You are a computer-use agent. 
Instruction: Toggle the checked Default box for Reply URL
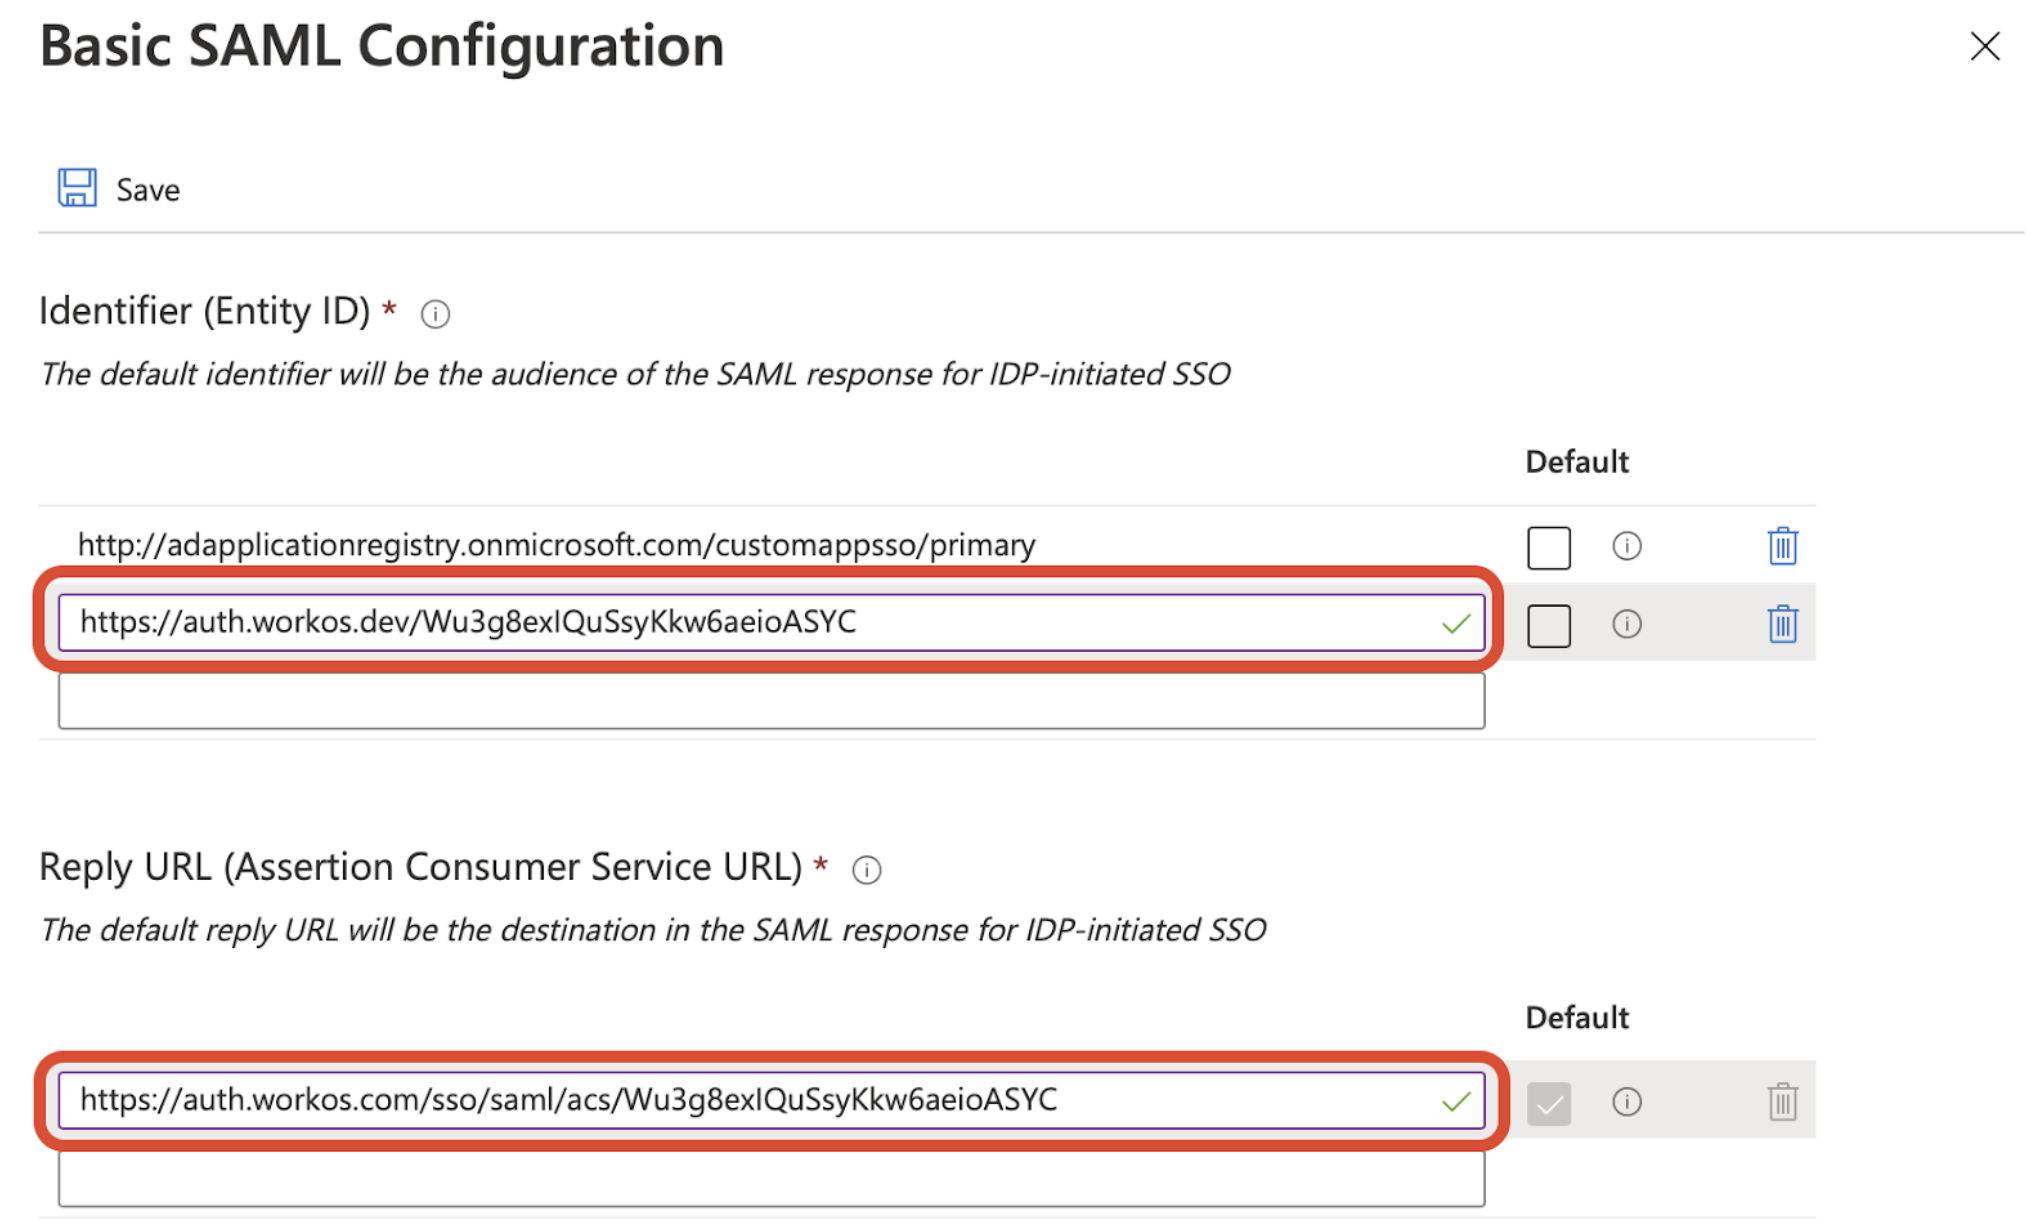click(x=1549, y=1103)
